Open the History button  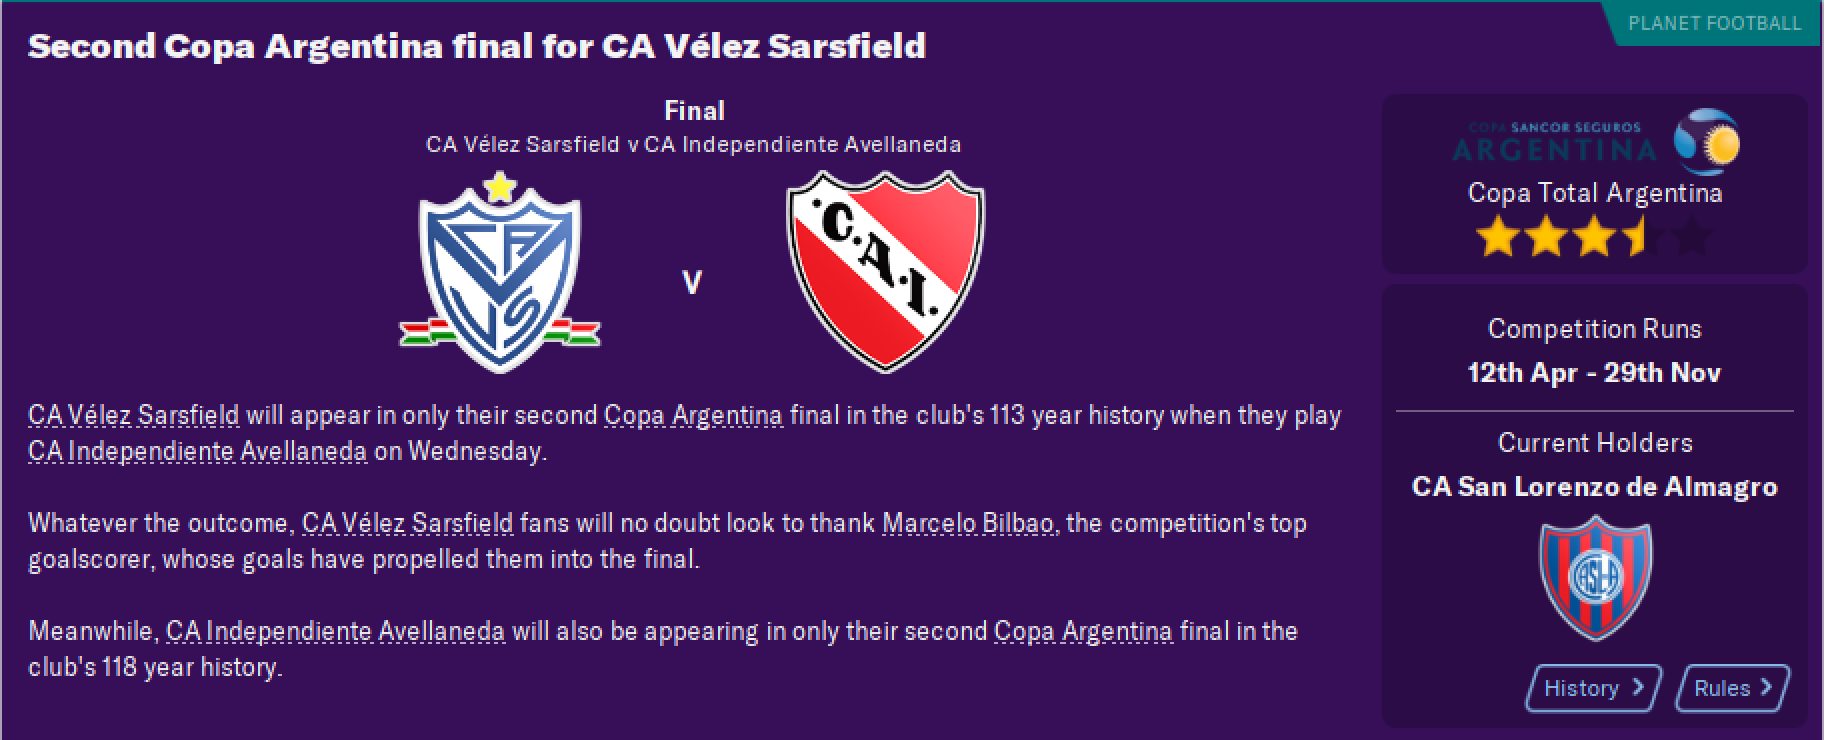click(x=1594, y=688)
